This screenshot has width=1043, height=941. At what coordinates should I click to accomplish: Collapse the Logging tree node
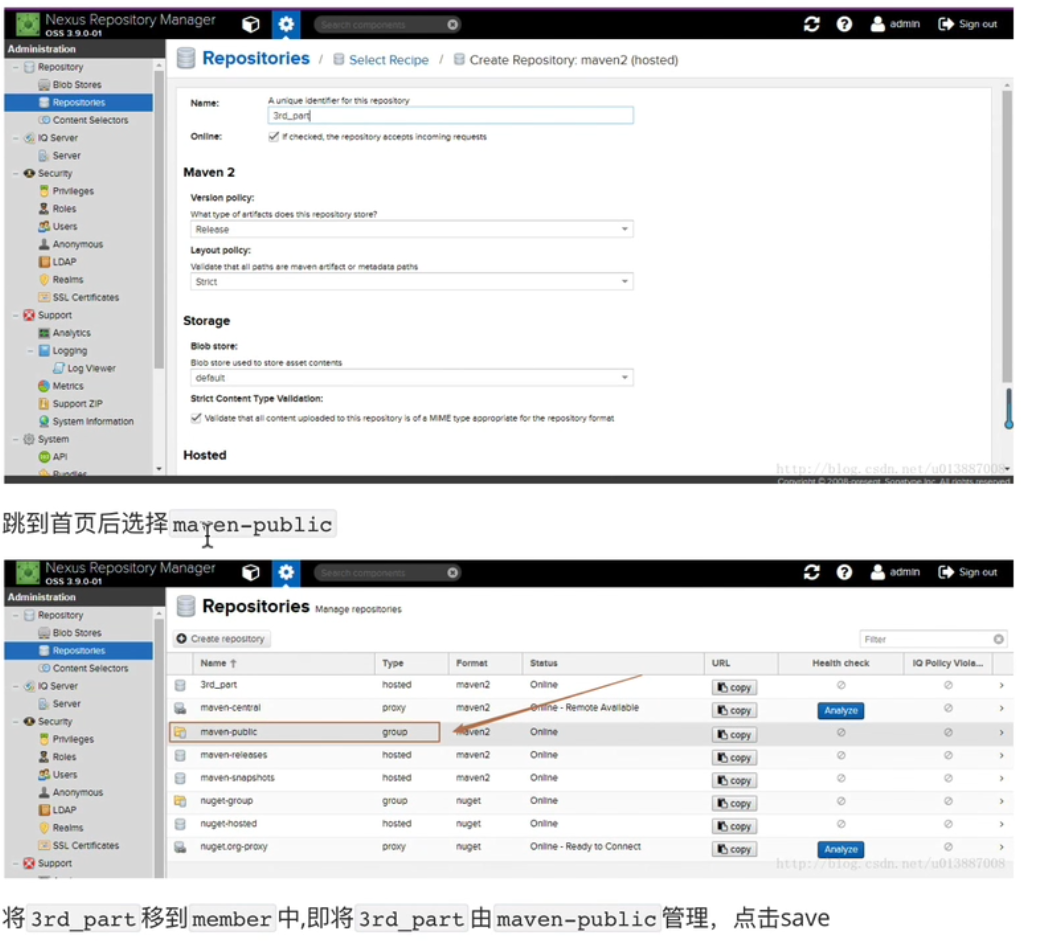[x=31, y=350]
